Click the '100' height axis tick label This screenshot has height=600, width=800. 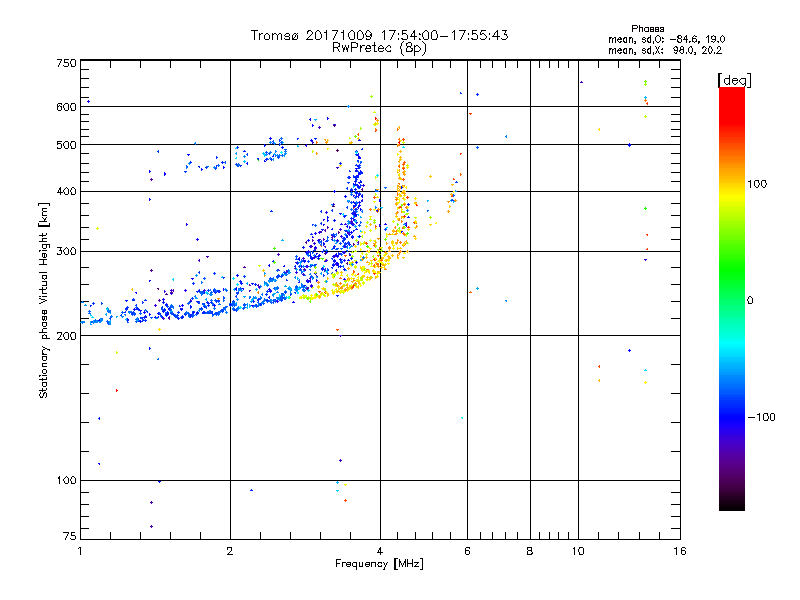[x=66, y=480]
